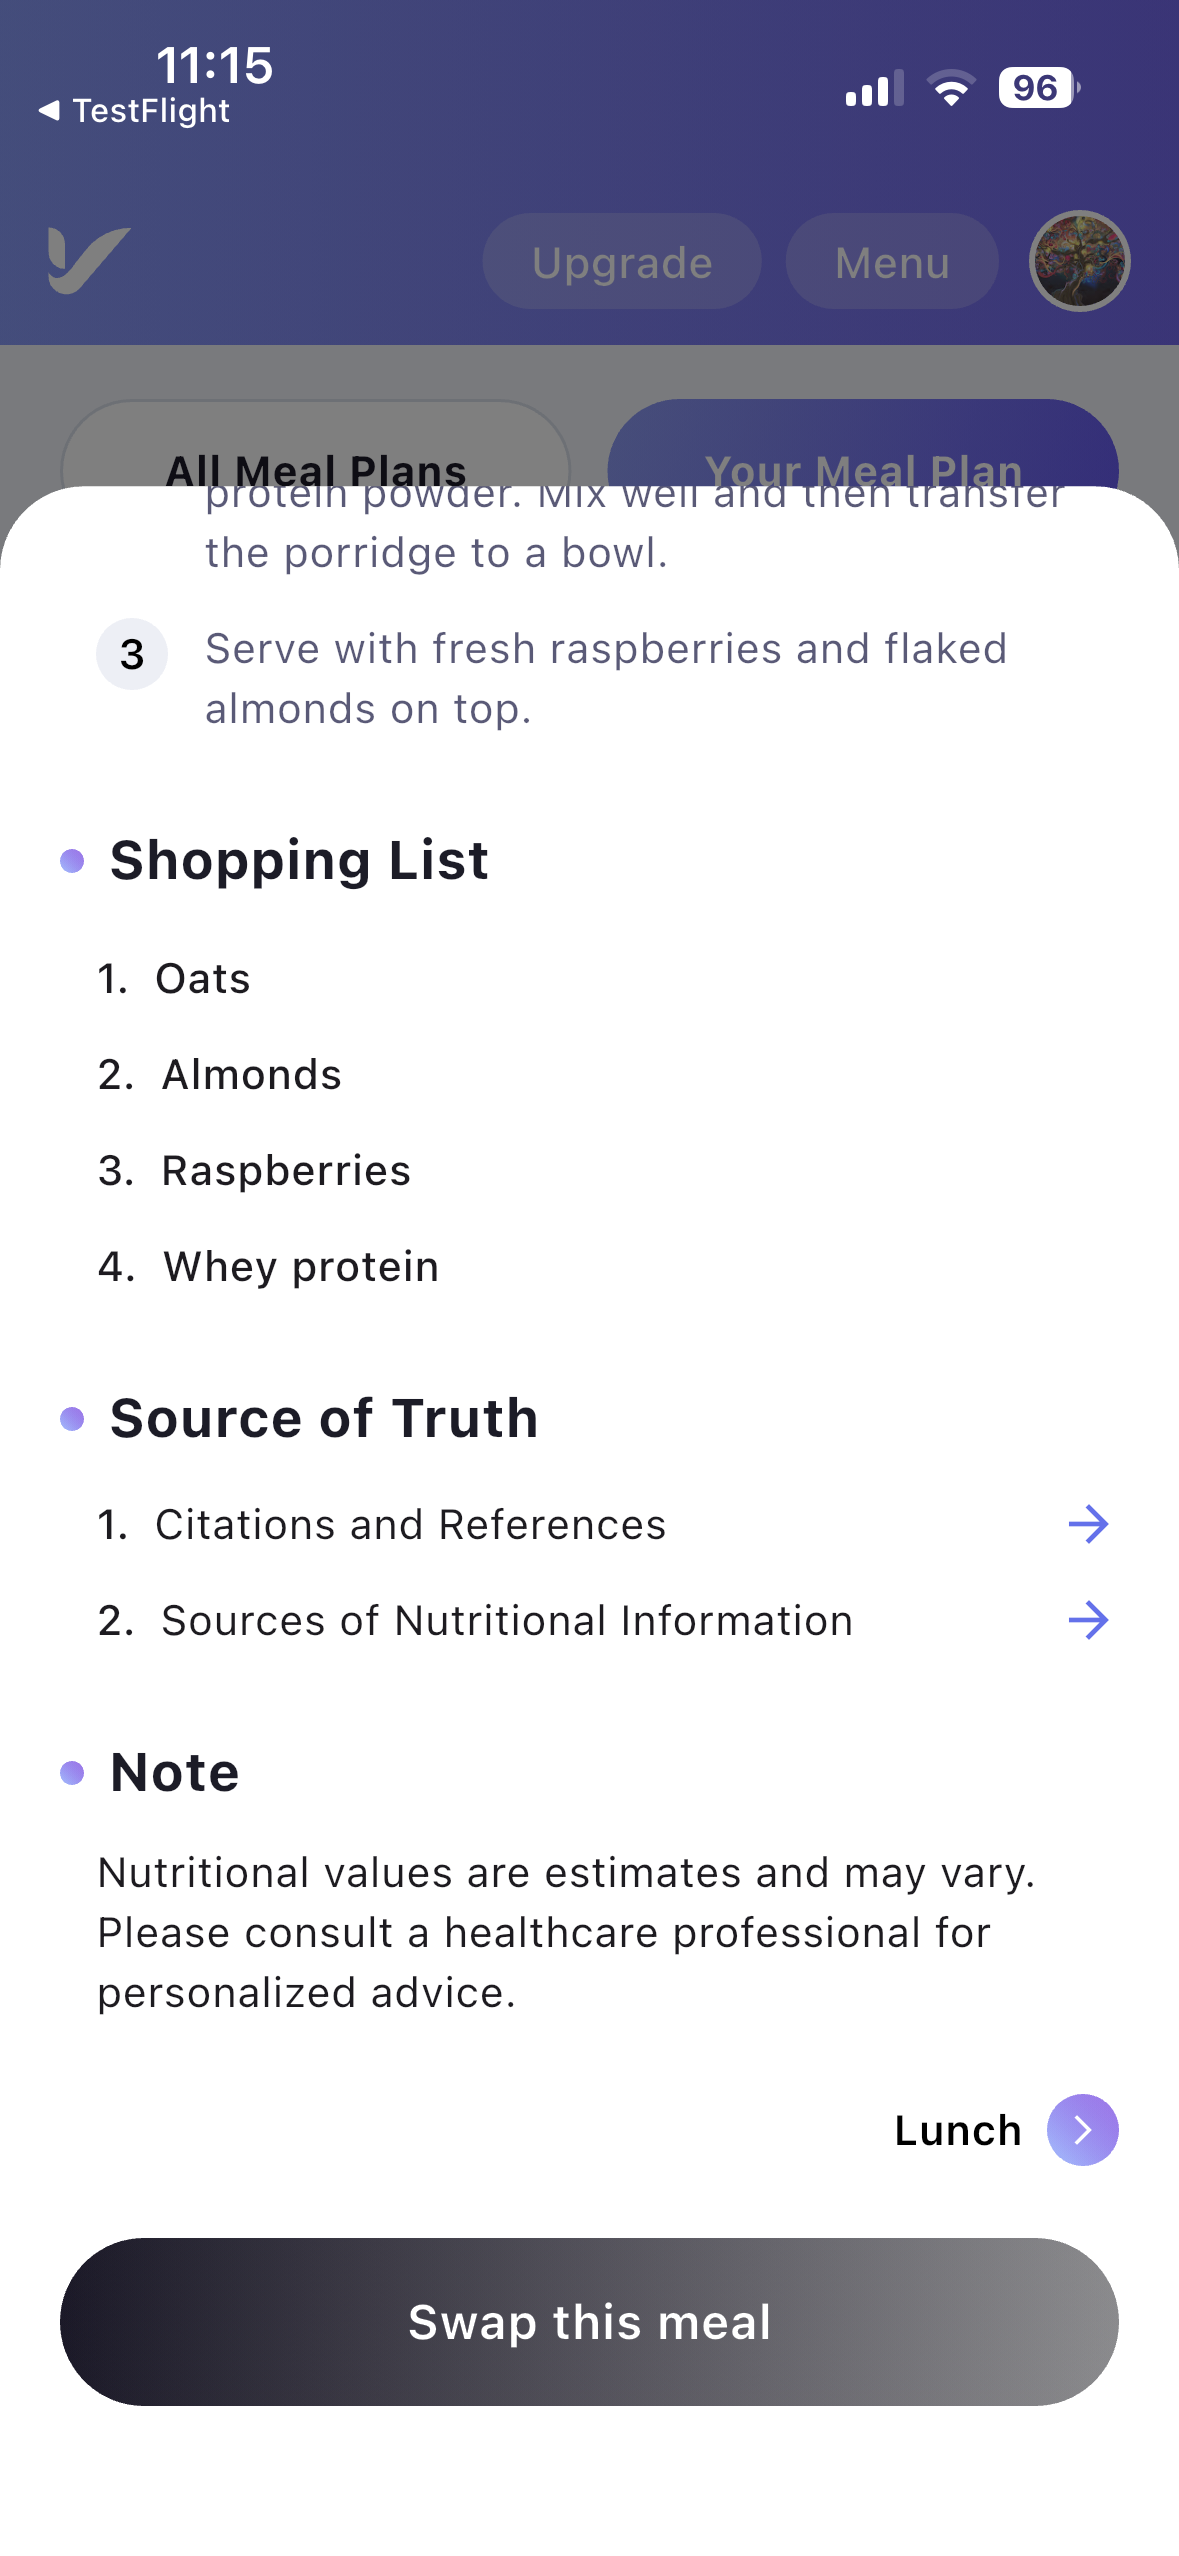This screenshot has width=1179, height=2556.
Task: Go to next meal labeled Lunch
Action: click(x=958, y=2131)
